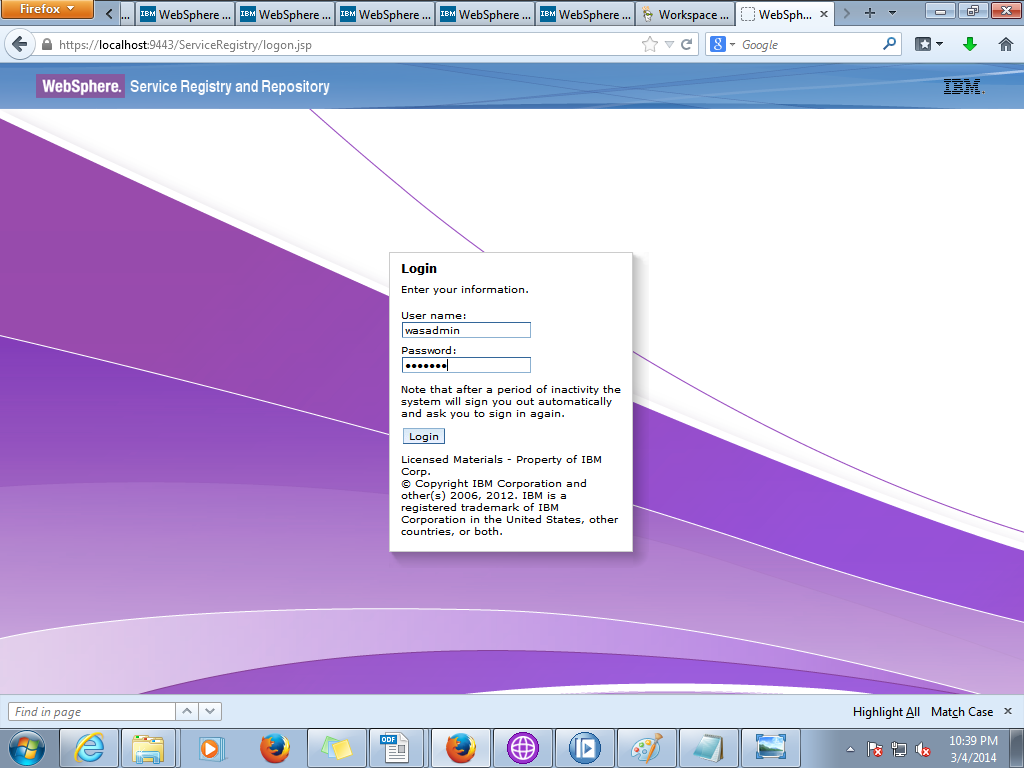The width and height of the screenshot is (1024, 768).
Task: Find next match with down arrow
Action: tap(210, 711)
